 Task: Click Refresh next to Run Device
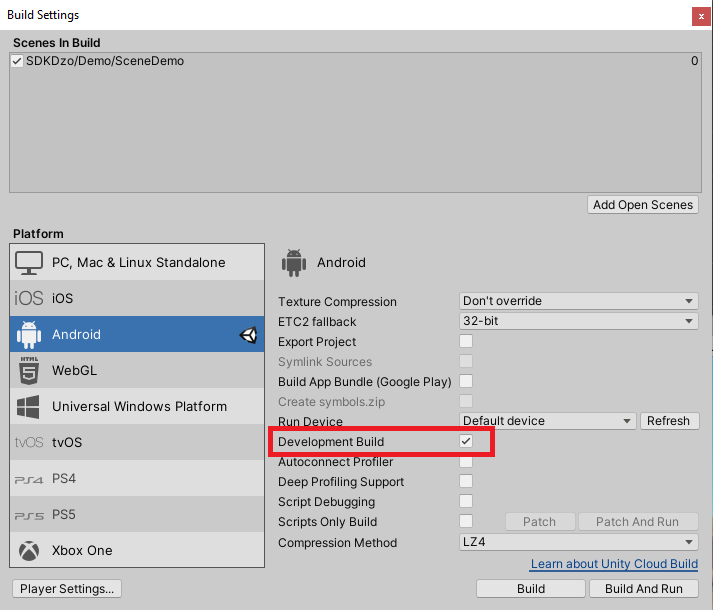pos(669,421)
